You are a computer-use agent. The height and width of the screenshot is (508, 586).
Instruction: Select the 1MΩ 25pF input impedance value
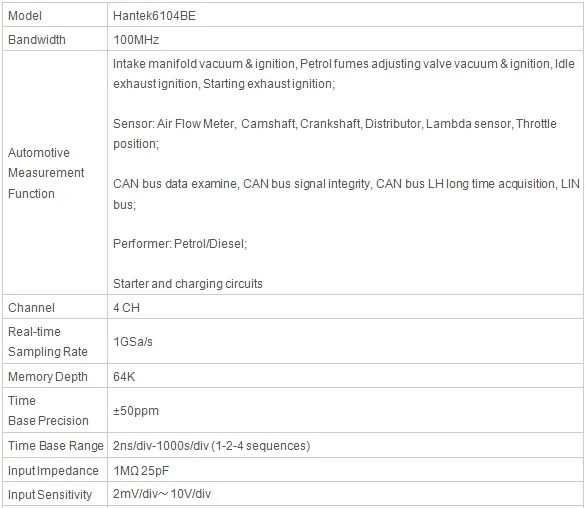click(141, 471)
